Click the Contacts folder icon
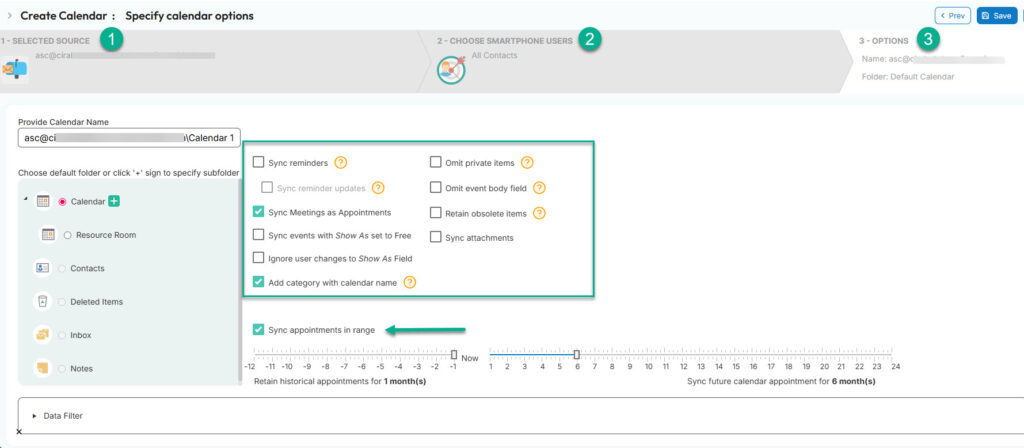This screenshot has height=448, width=1024. coord(43,268)
